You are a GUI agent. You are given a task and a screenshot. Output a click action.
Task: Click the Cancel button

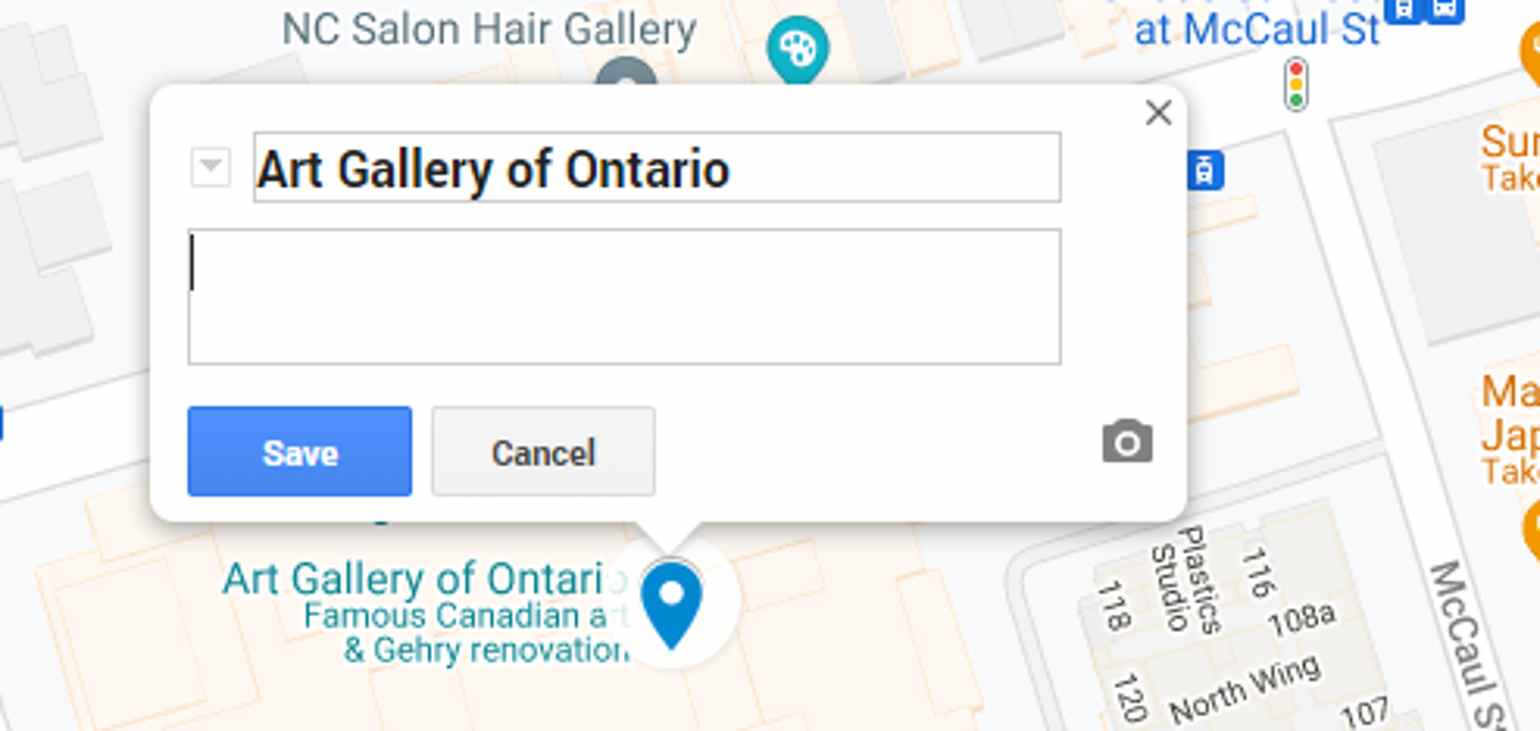point(542,452)
